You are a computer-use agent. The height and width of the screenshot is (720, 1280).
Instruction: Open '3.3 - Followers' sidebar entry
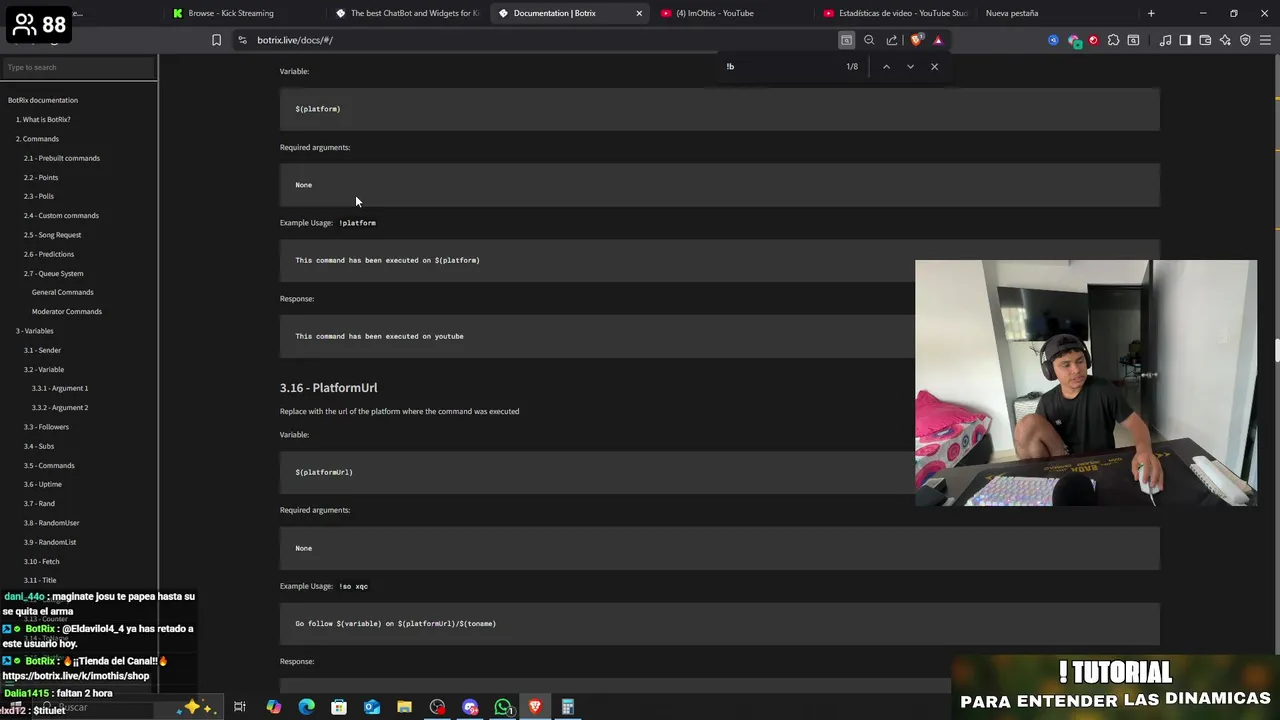tap(46, 427)
